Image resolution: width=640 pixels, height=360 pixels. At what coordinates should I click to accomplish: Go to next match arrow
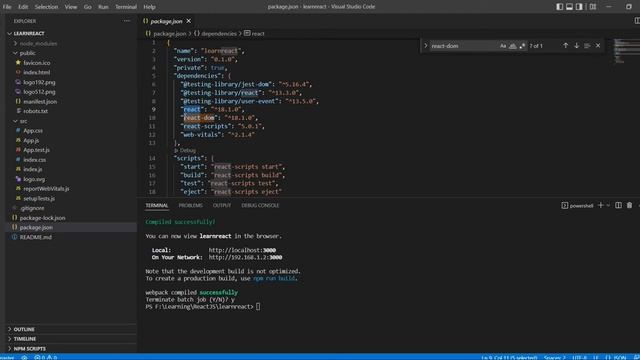click(x=576, y=46)
